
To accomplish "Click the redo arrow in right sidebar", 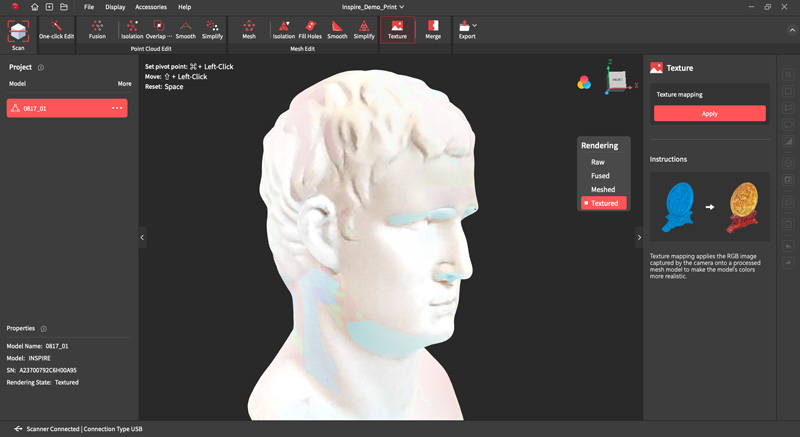I will [788, 263].
